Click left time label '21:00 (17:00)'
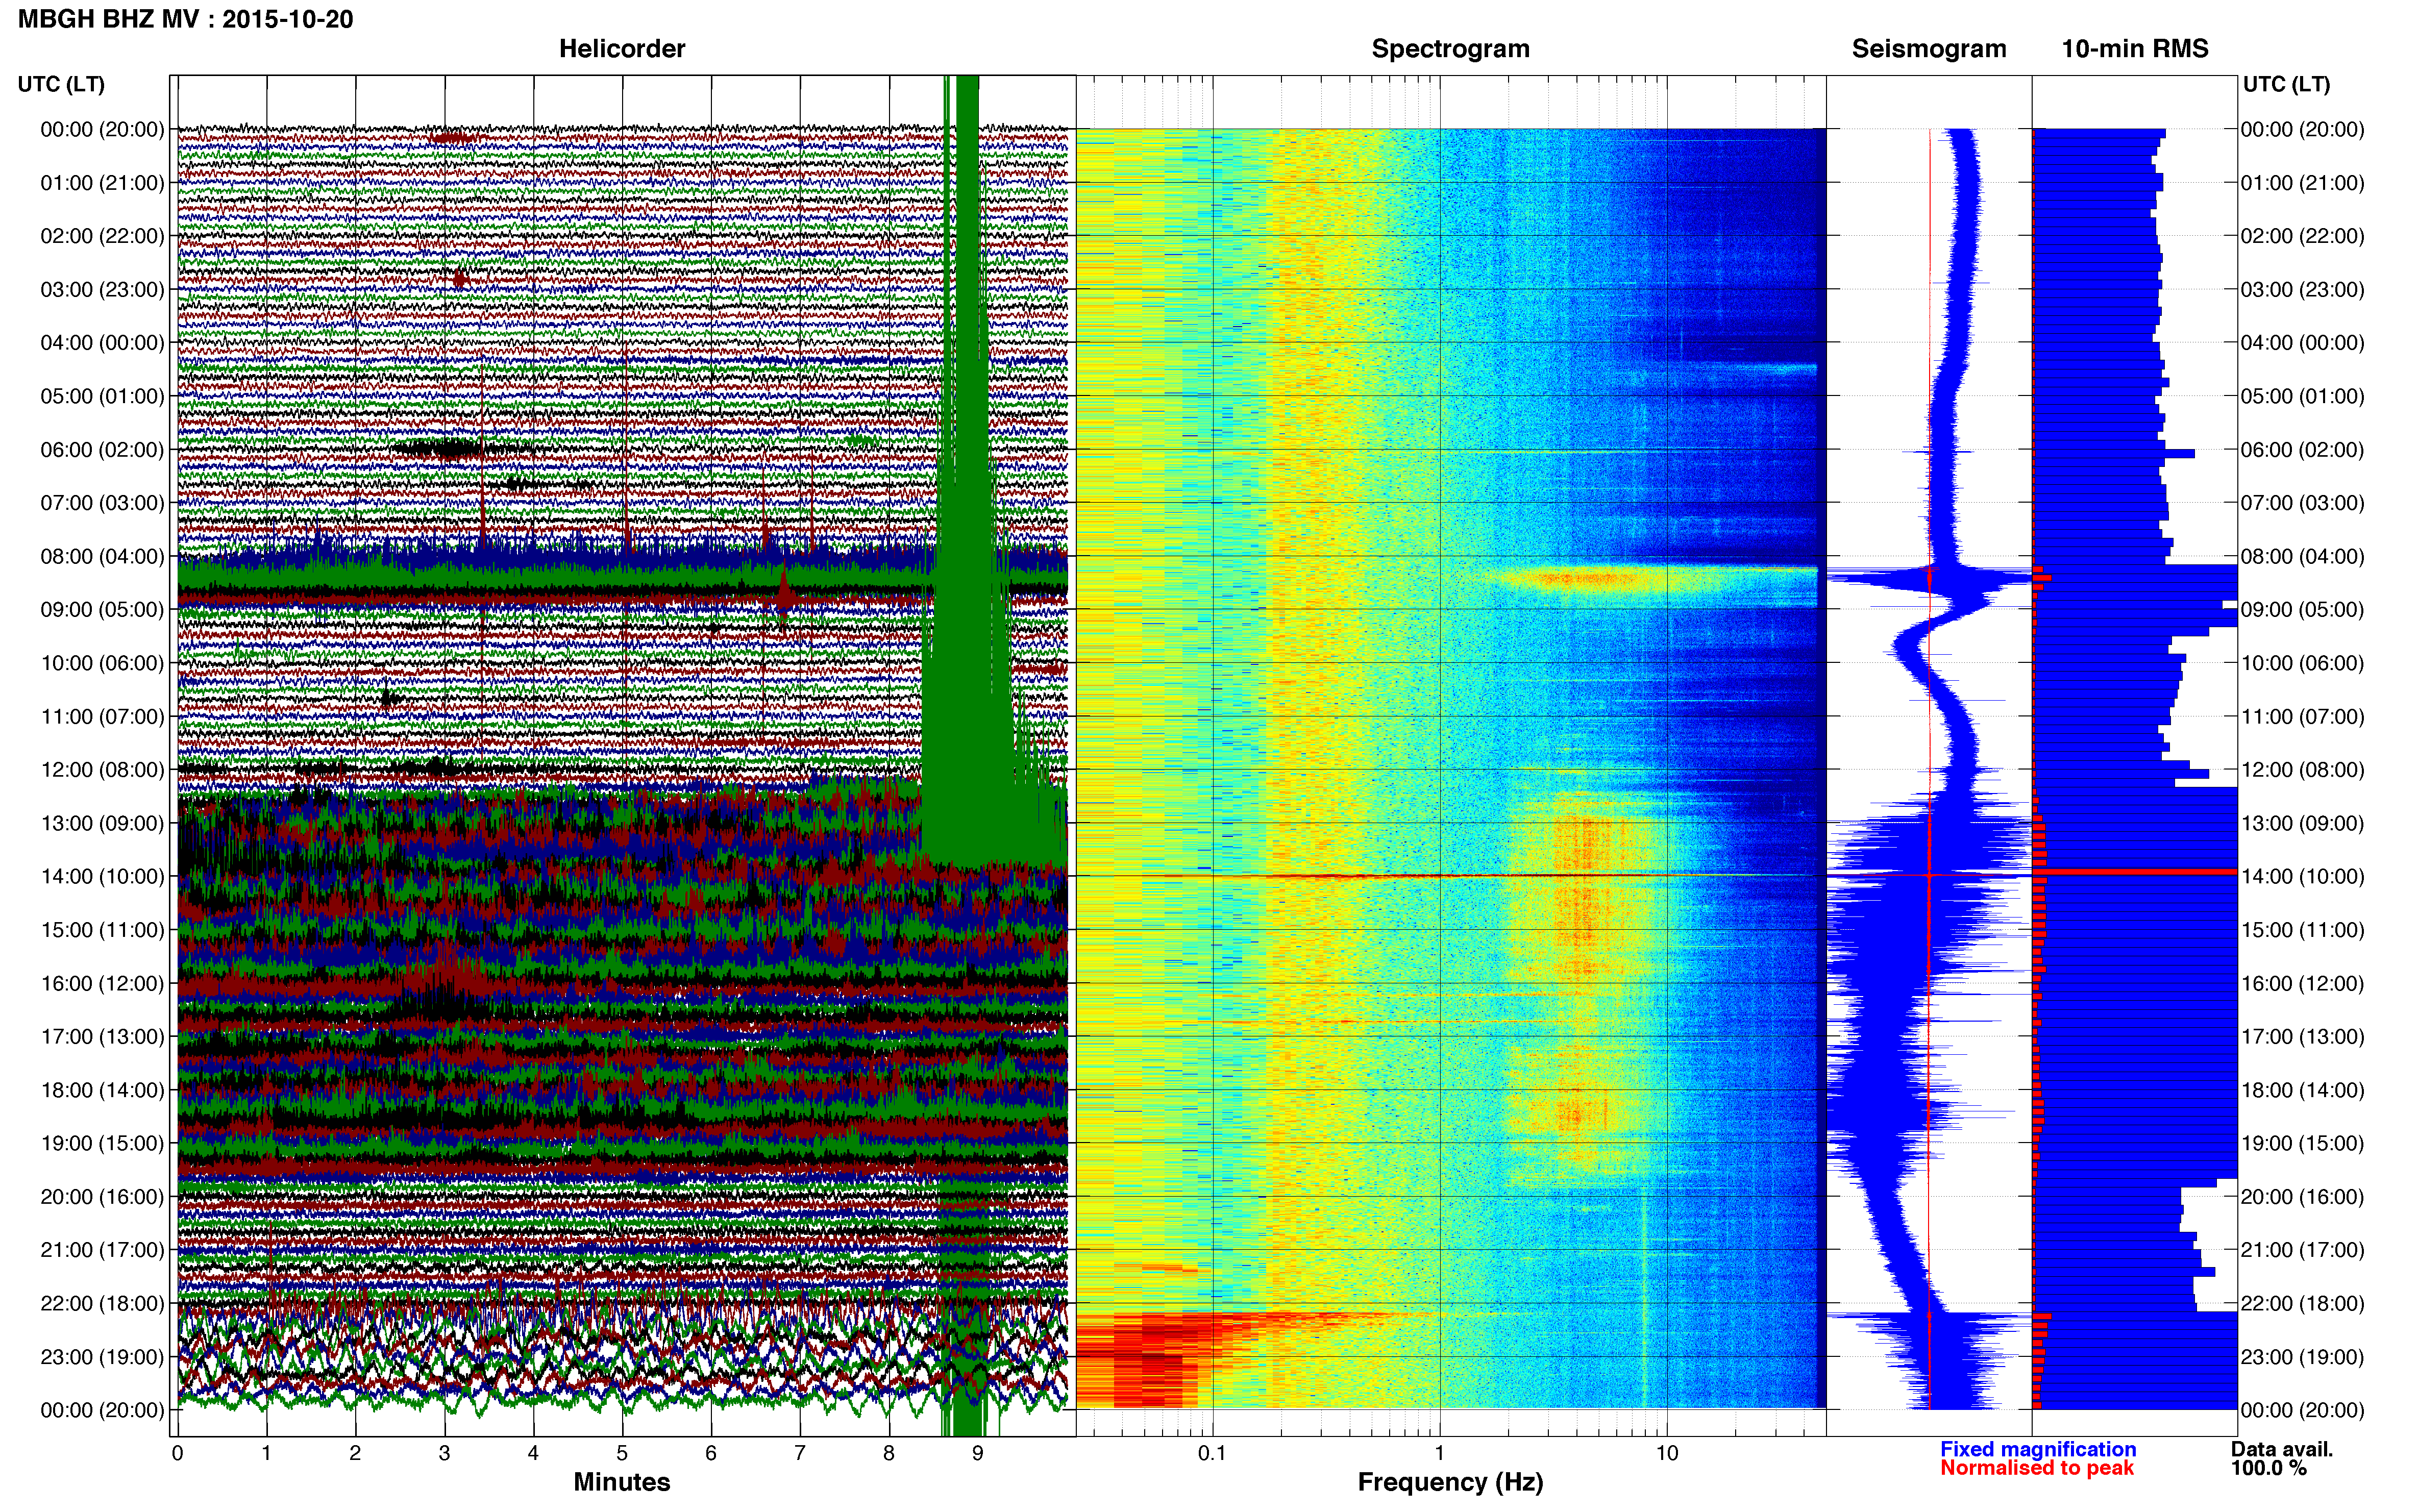2419x1512 pixels. click(x=102, y=1250)
